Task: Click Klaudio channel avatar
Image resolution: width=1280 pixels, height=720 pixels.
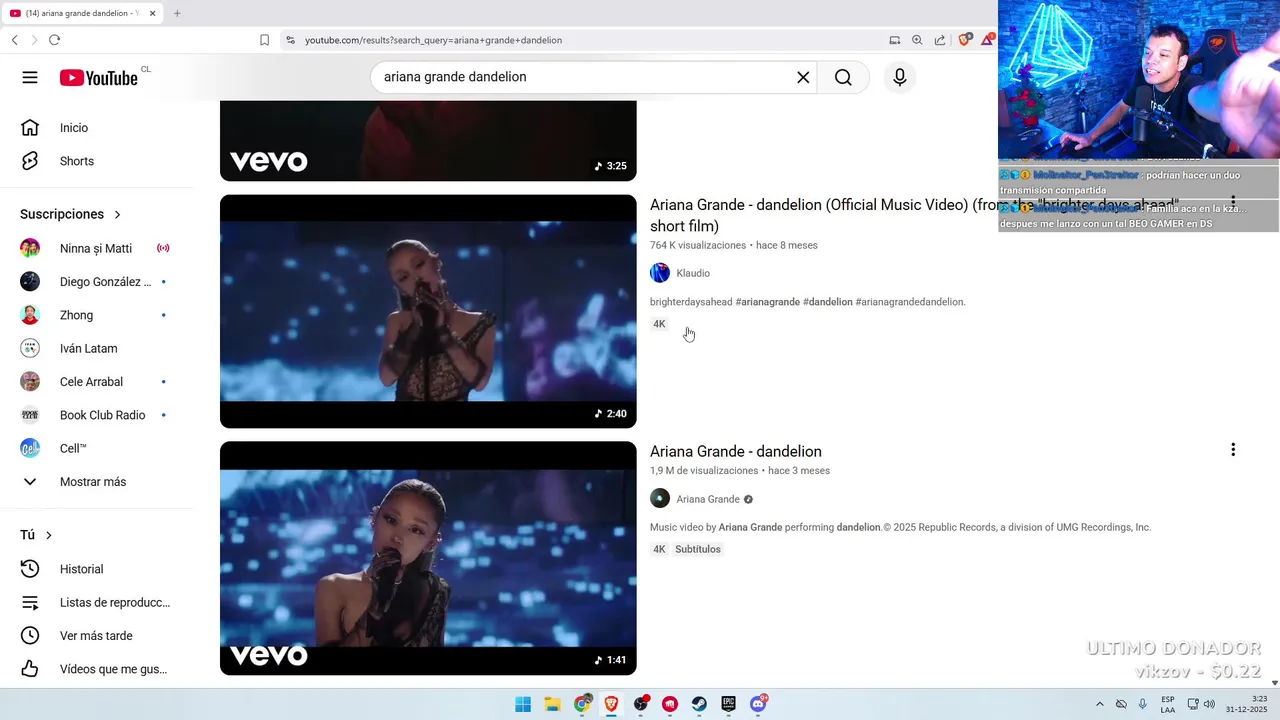Action: (x=660, y=273)
